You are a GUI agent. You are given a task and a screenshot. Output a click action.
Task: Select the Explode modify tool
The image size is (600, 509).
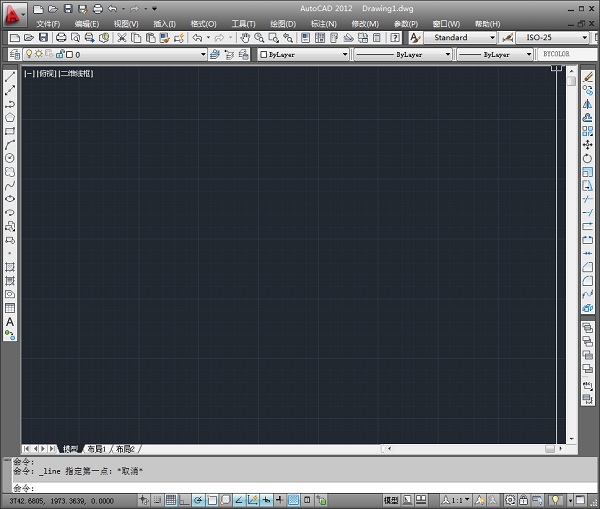coord(587,308)
